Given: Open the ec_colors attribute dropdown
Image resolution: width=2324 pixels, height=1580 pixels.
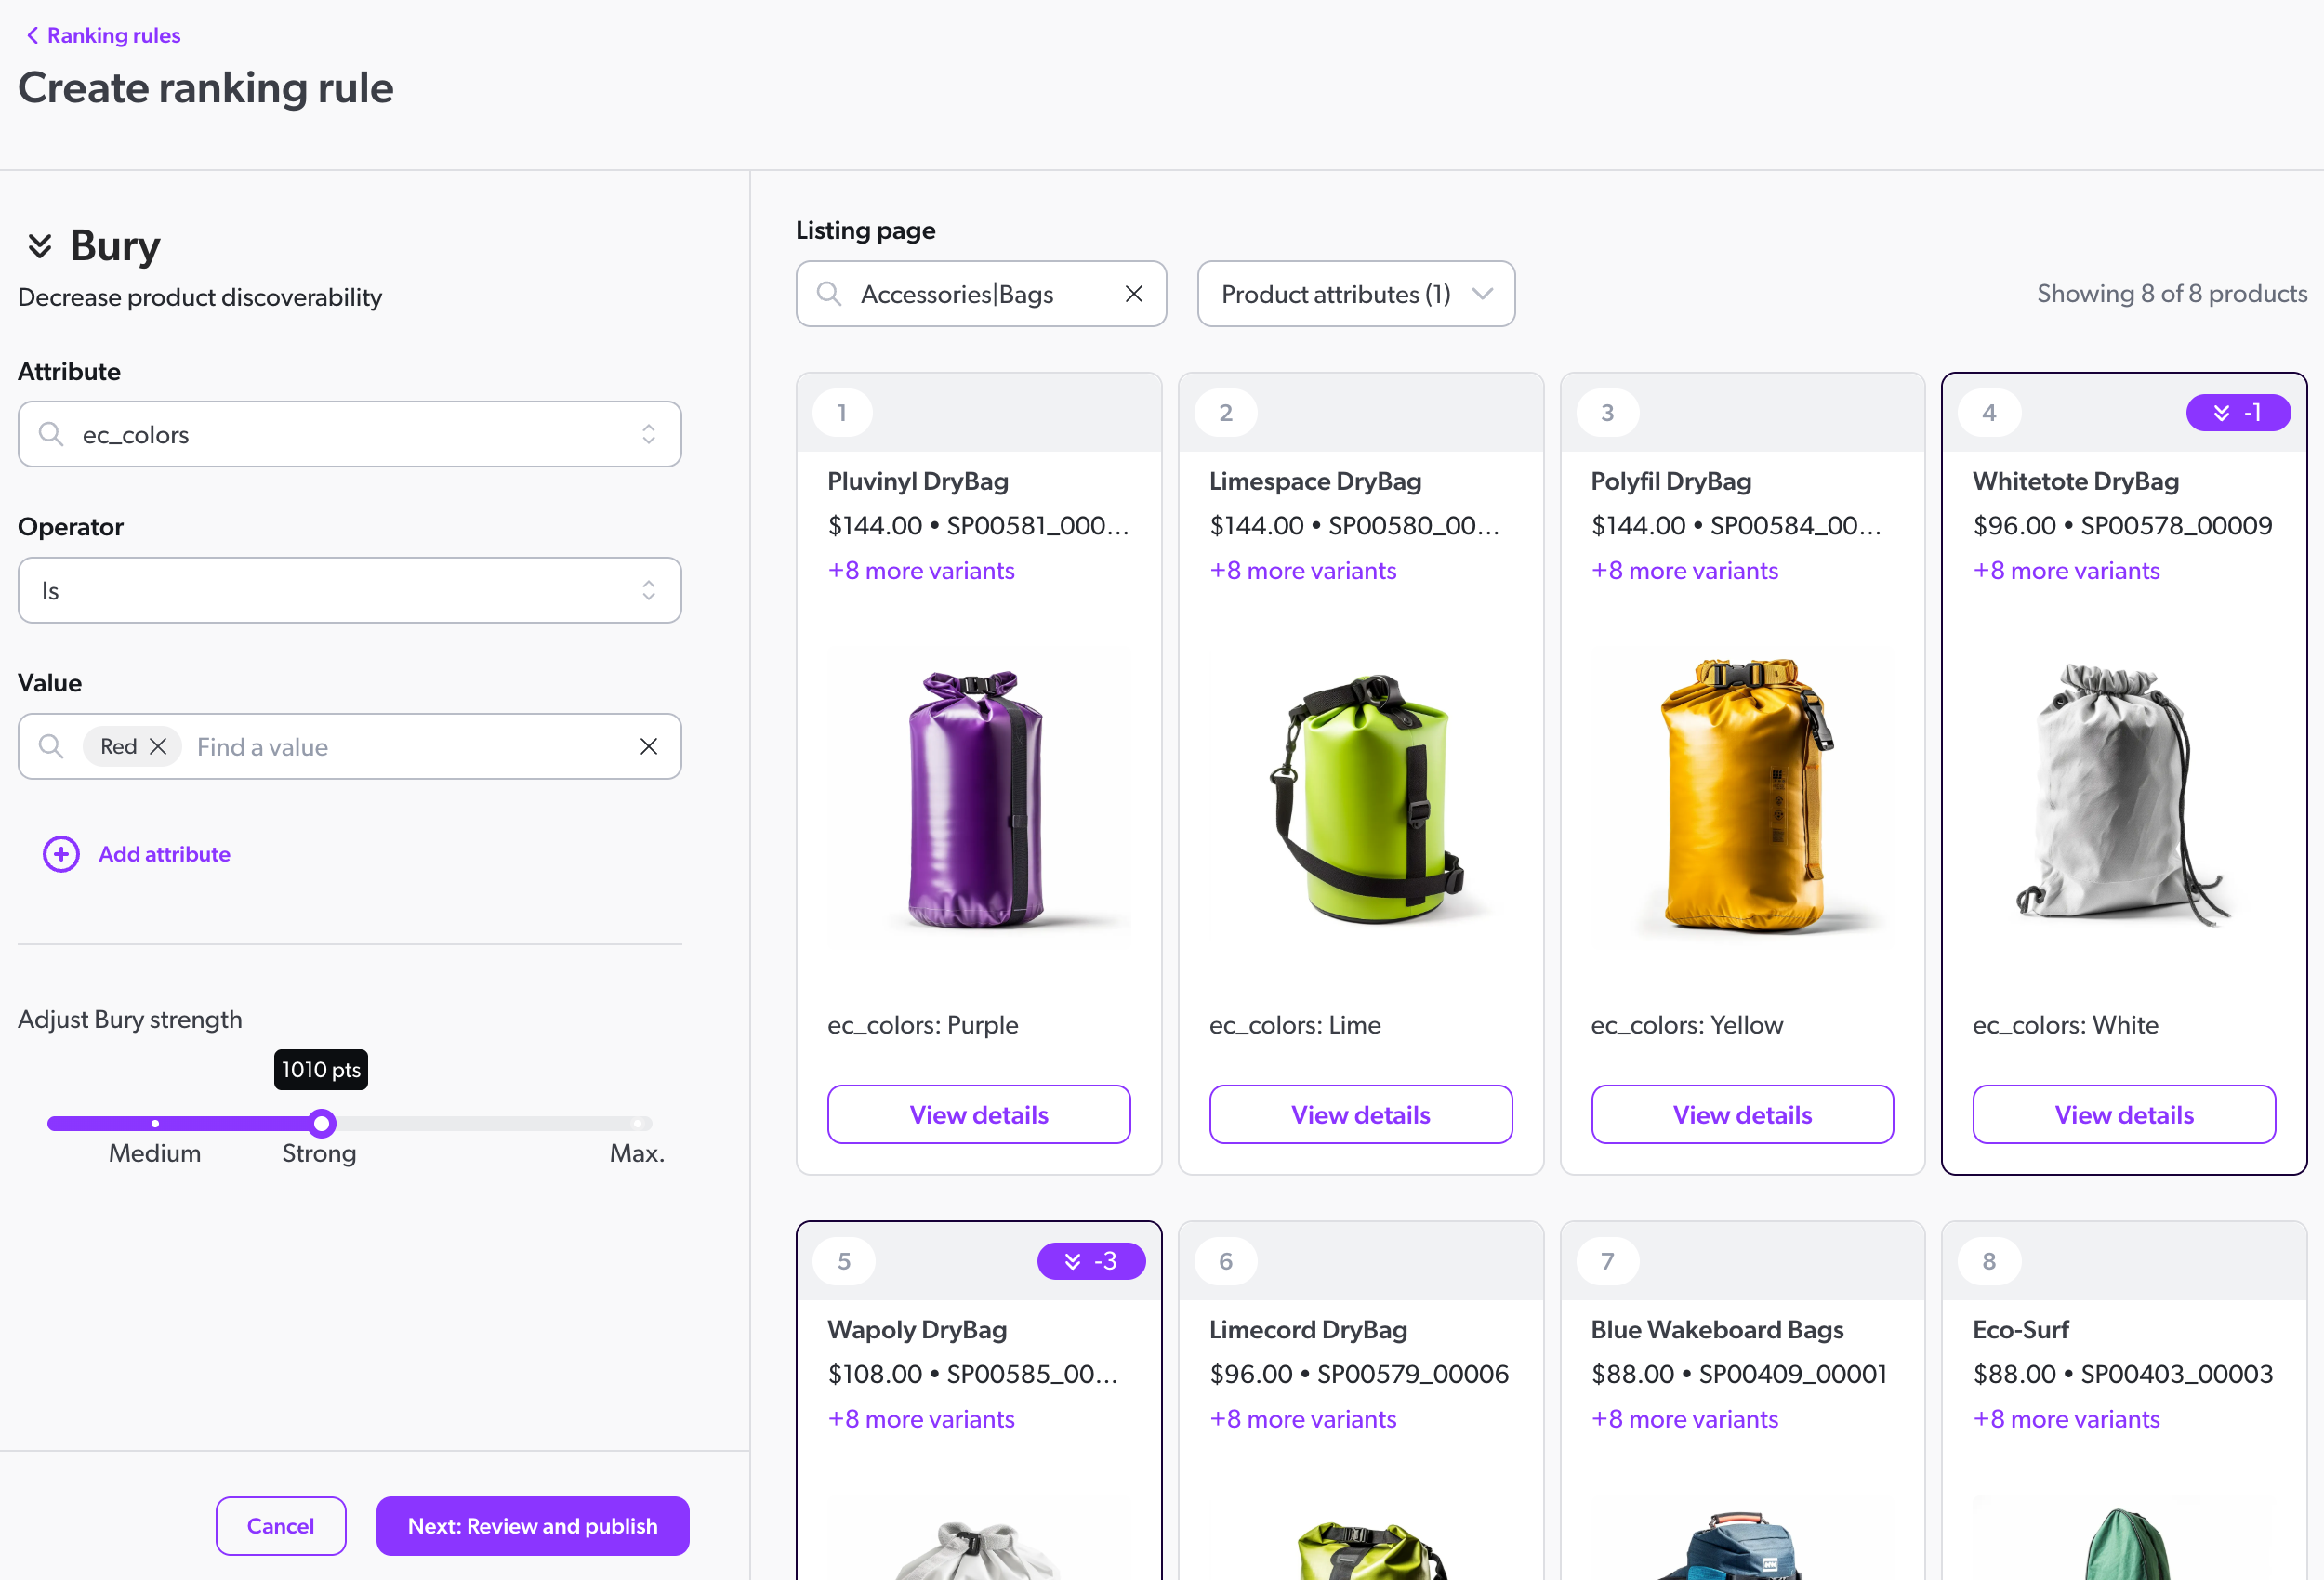Looking at the screenshot, I should point(349,434).
